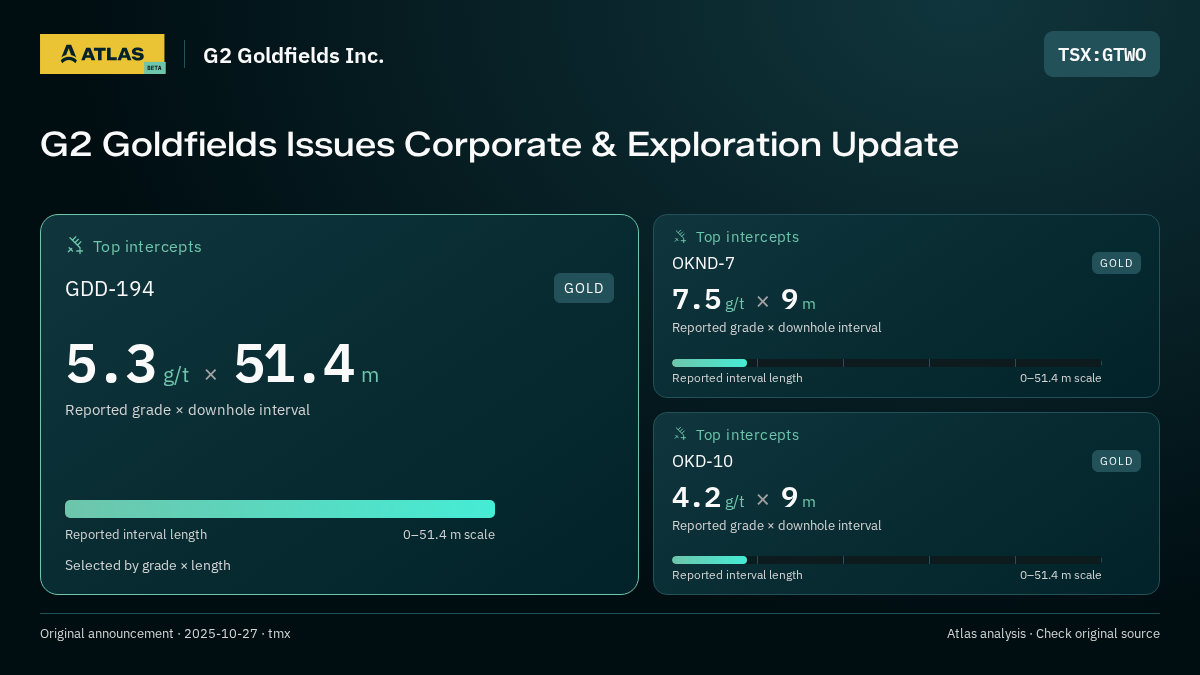Click the 9 m interval value in the OKD-10 card
The height and width of the screenshot is (675, 1200).
point(798,498)
